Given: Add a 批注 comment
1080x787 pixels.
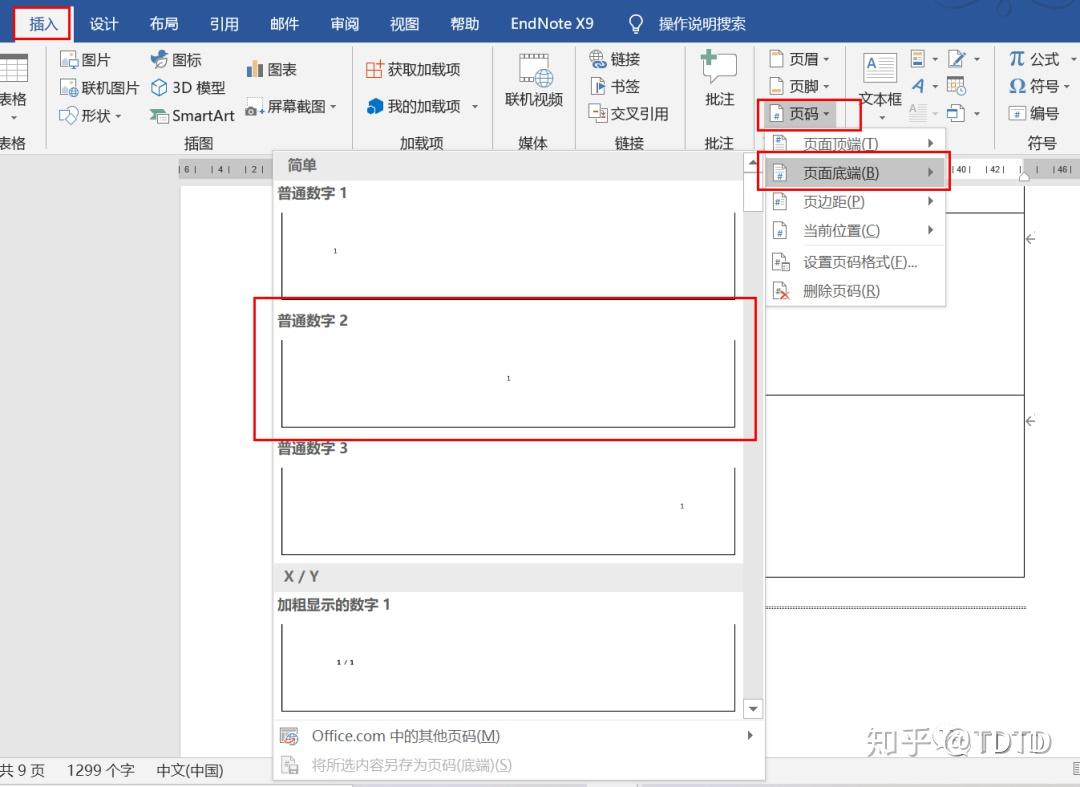Looking at the screenshot, I should [719, 78].
